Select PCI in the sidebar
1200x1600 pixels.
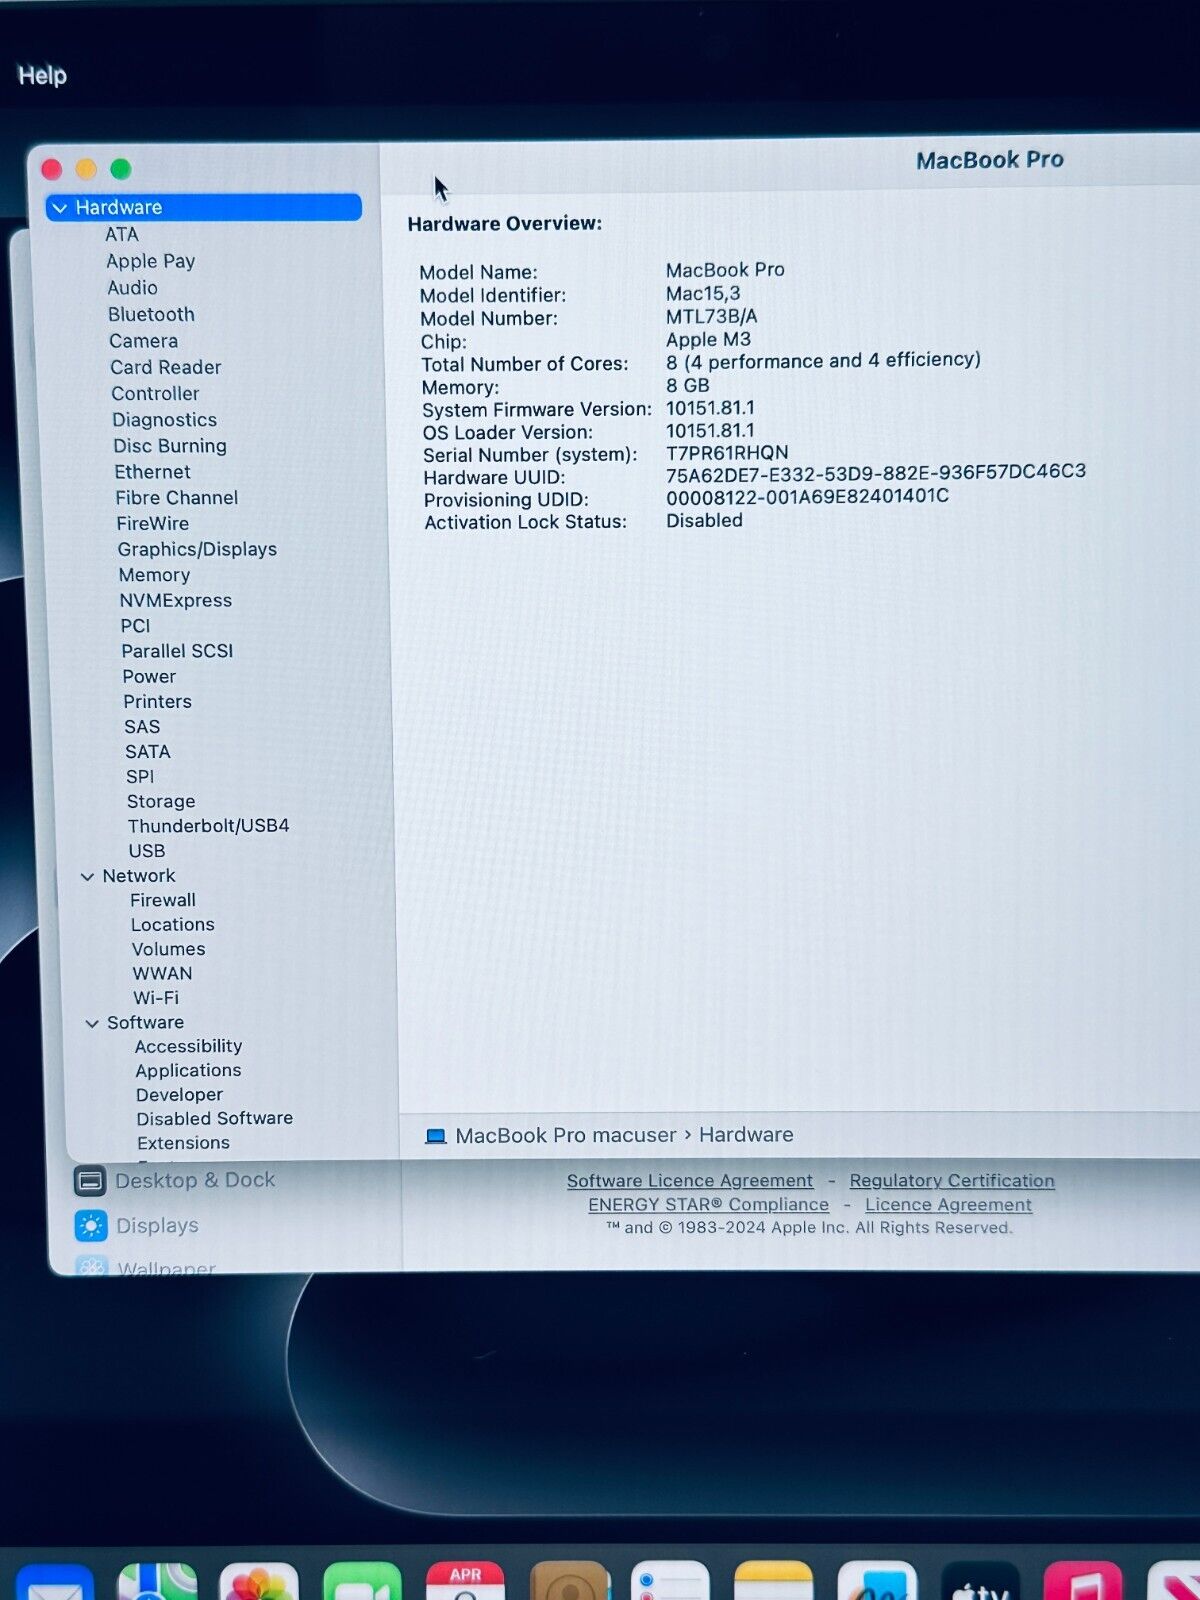pyautogui.click(x=135, y=626)
